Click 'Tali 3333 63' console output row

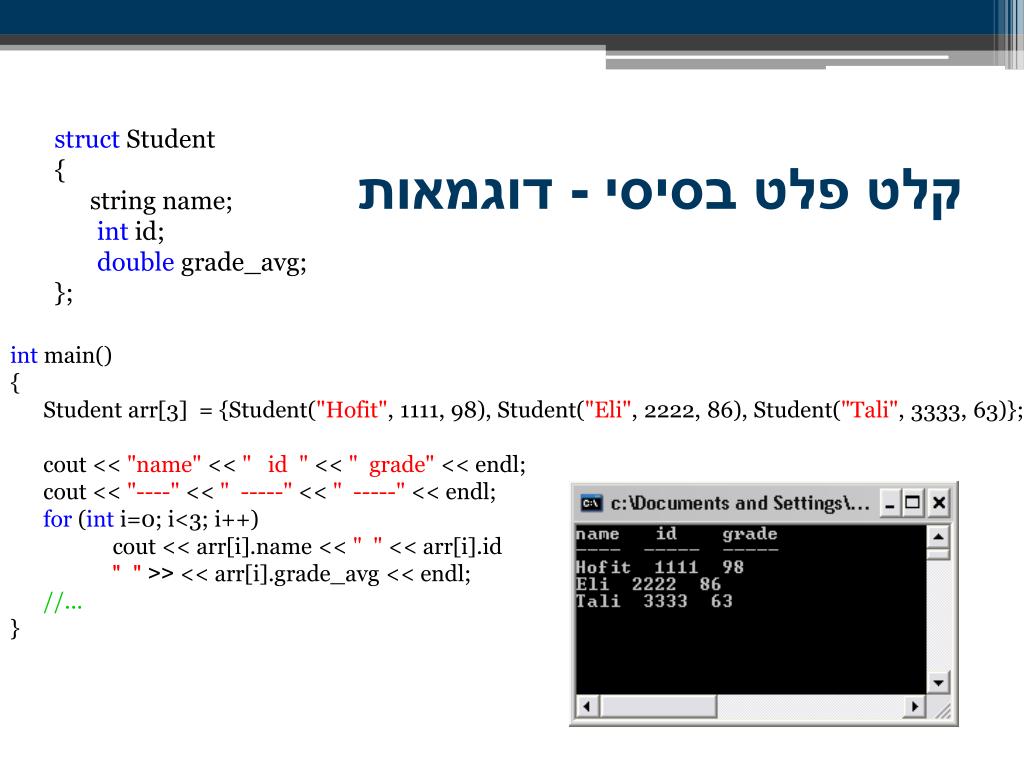point(654,601)
